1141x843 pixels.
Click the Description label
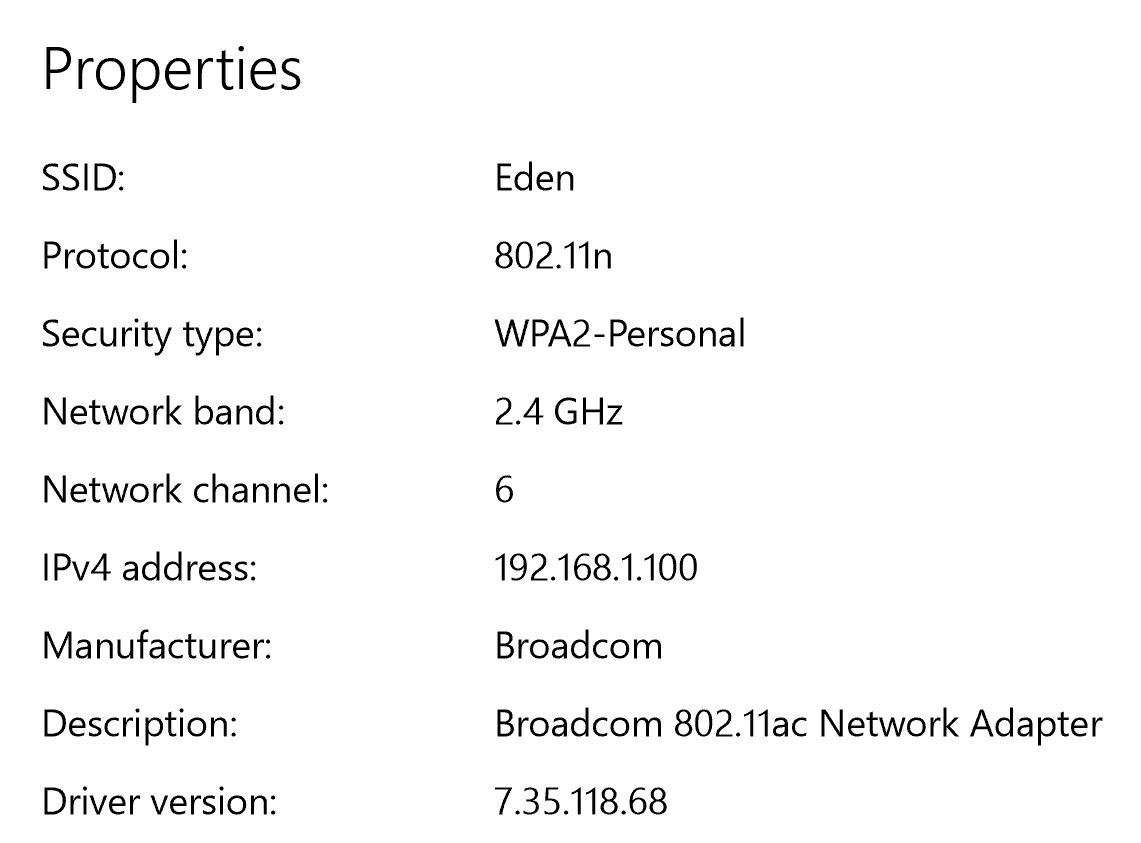[140, 724]
